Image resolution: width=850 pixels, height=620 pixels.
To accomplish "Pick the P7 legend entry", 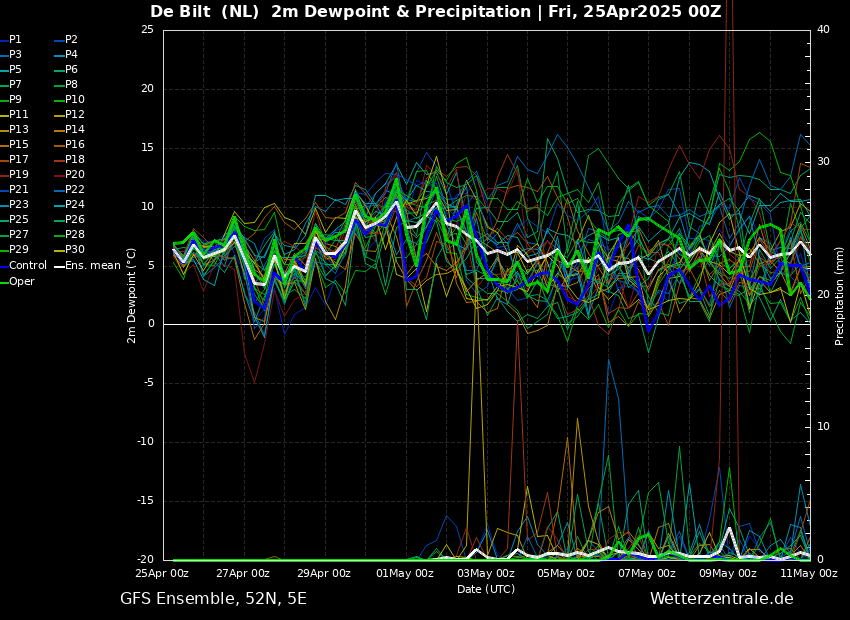I will coord(11,85).
